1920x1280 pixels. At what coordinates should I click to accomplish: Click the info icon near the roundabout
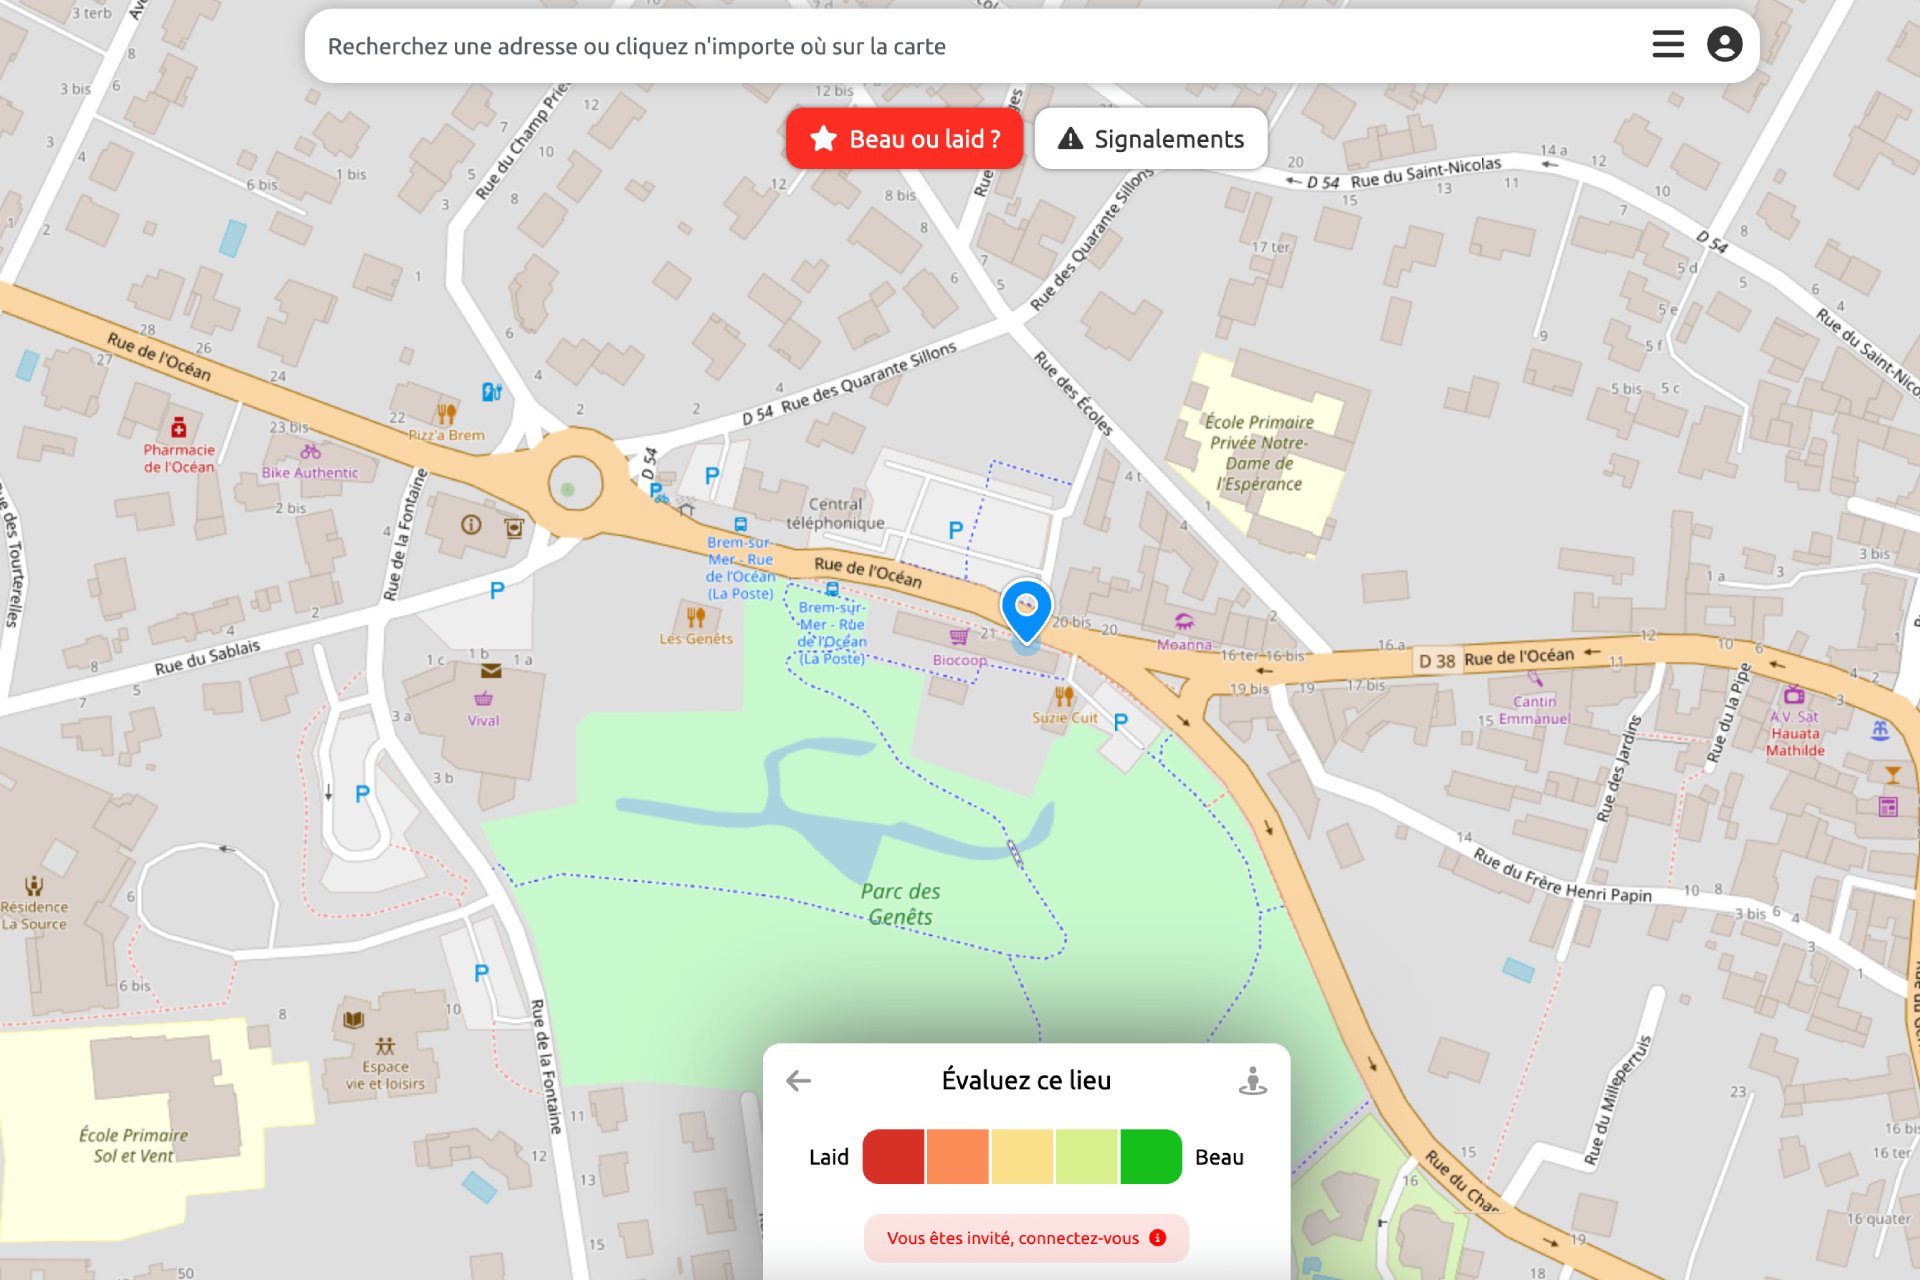pos(470,522)
